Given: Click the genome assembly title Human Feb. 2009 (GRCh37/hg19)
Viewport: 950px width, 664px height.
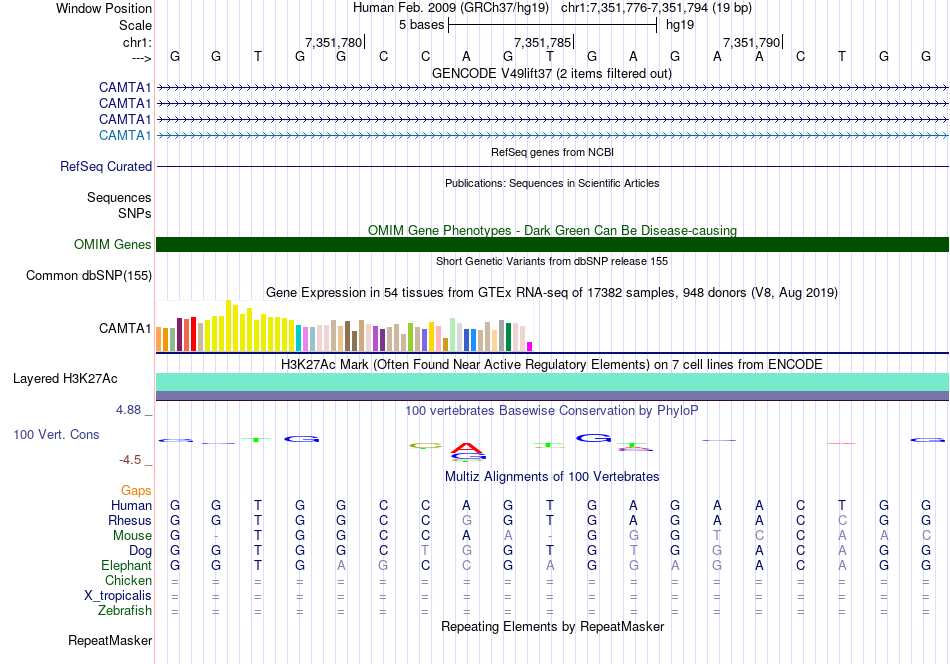Looking at the screenshot, I should (451, 8).
